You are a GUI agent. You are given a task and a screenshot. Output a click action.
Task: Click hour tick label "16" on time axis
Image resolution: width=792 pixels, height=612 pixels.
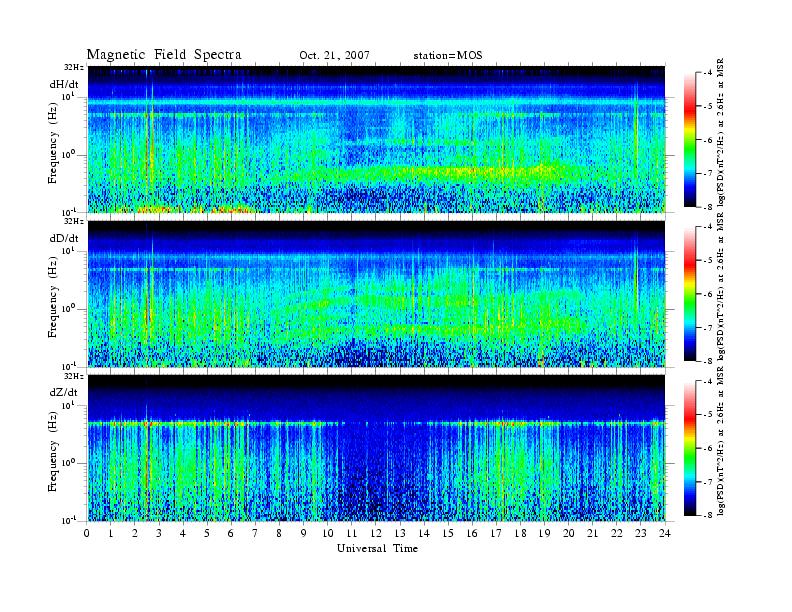[472, 533]
